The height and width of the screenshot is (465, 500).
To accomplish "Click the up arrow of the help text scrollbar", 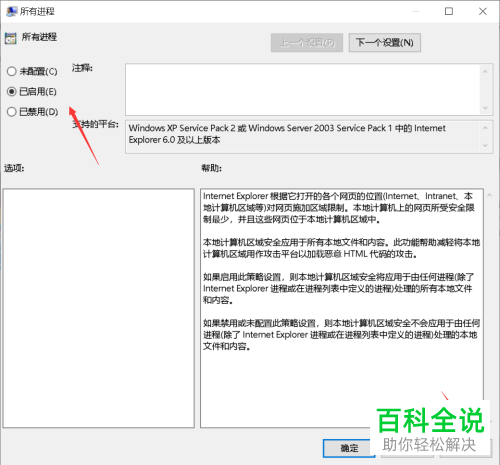I will [489, 195].
